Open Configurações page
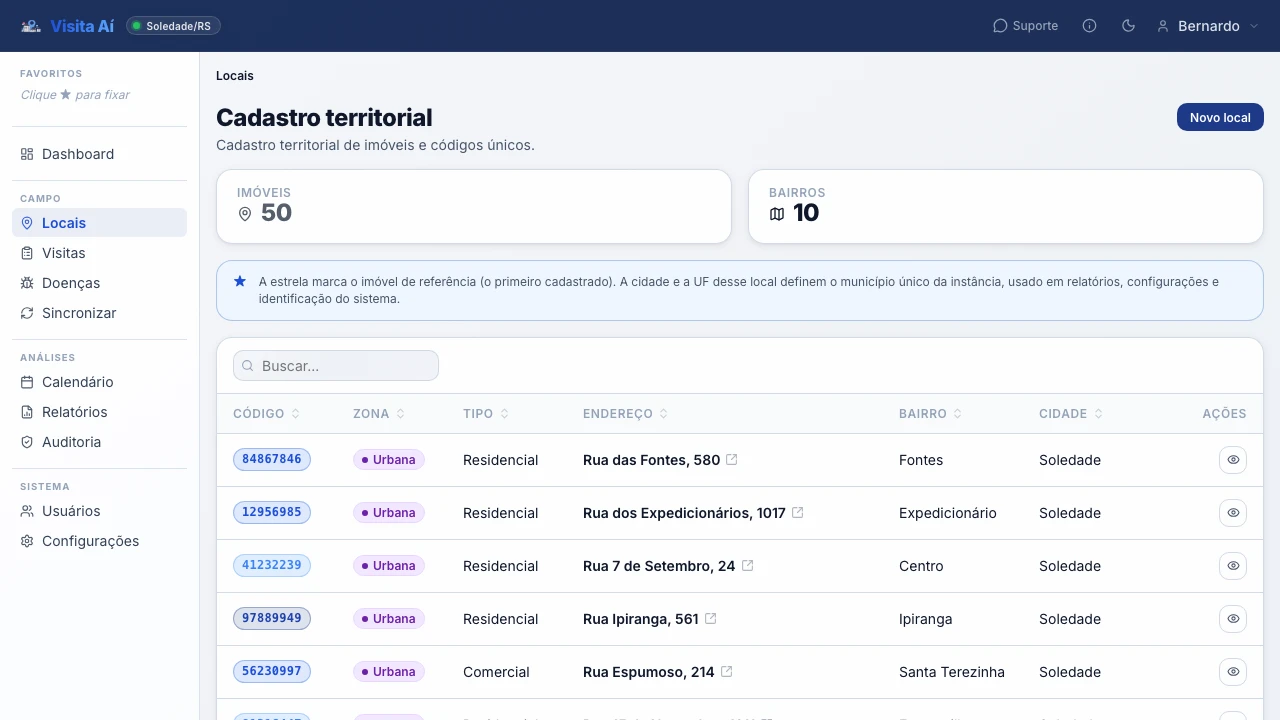This screenshot has width=1280, height=720. coord(99,541)
